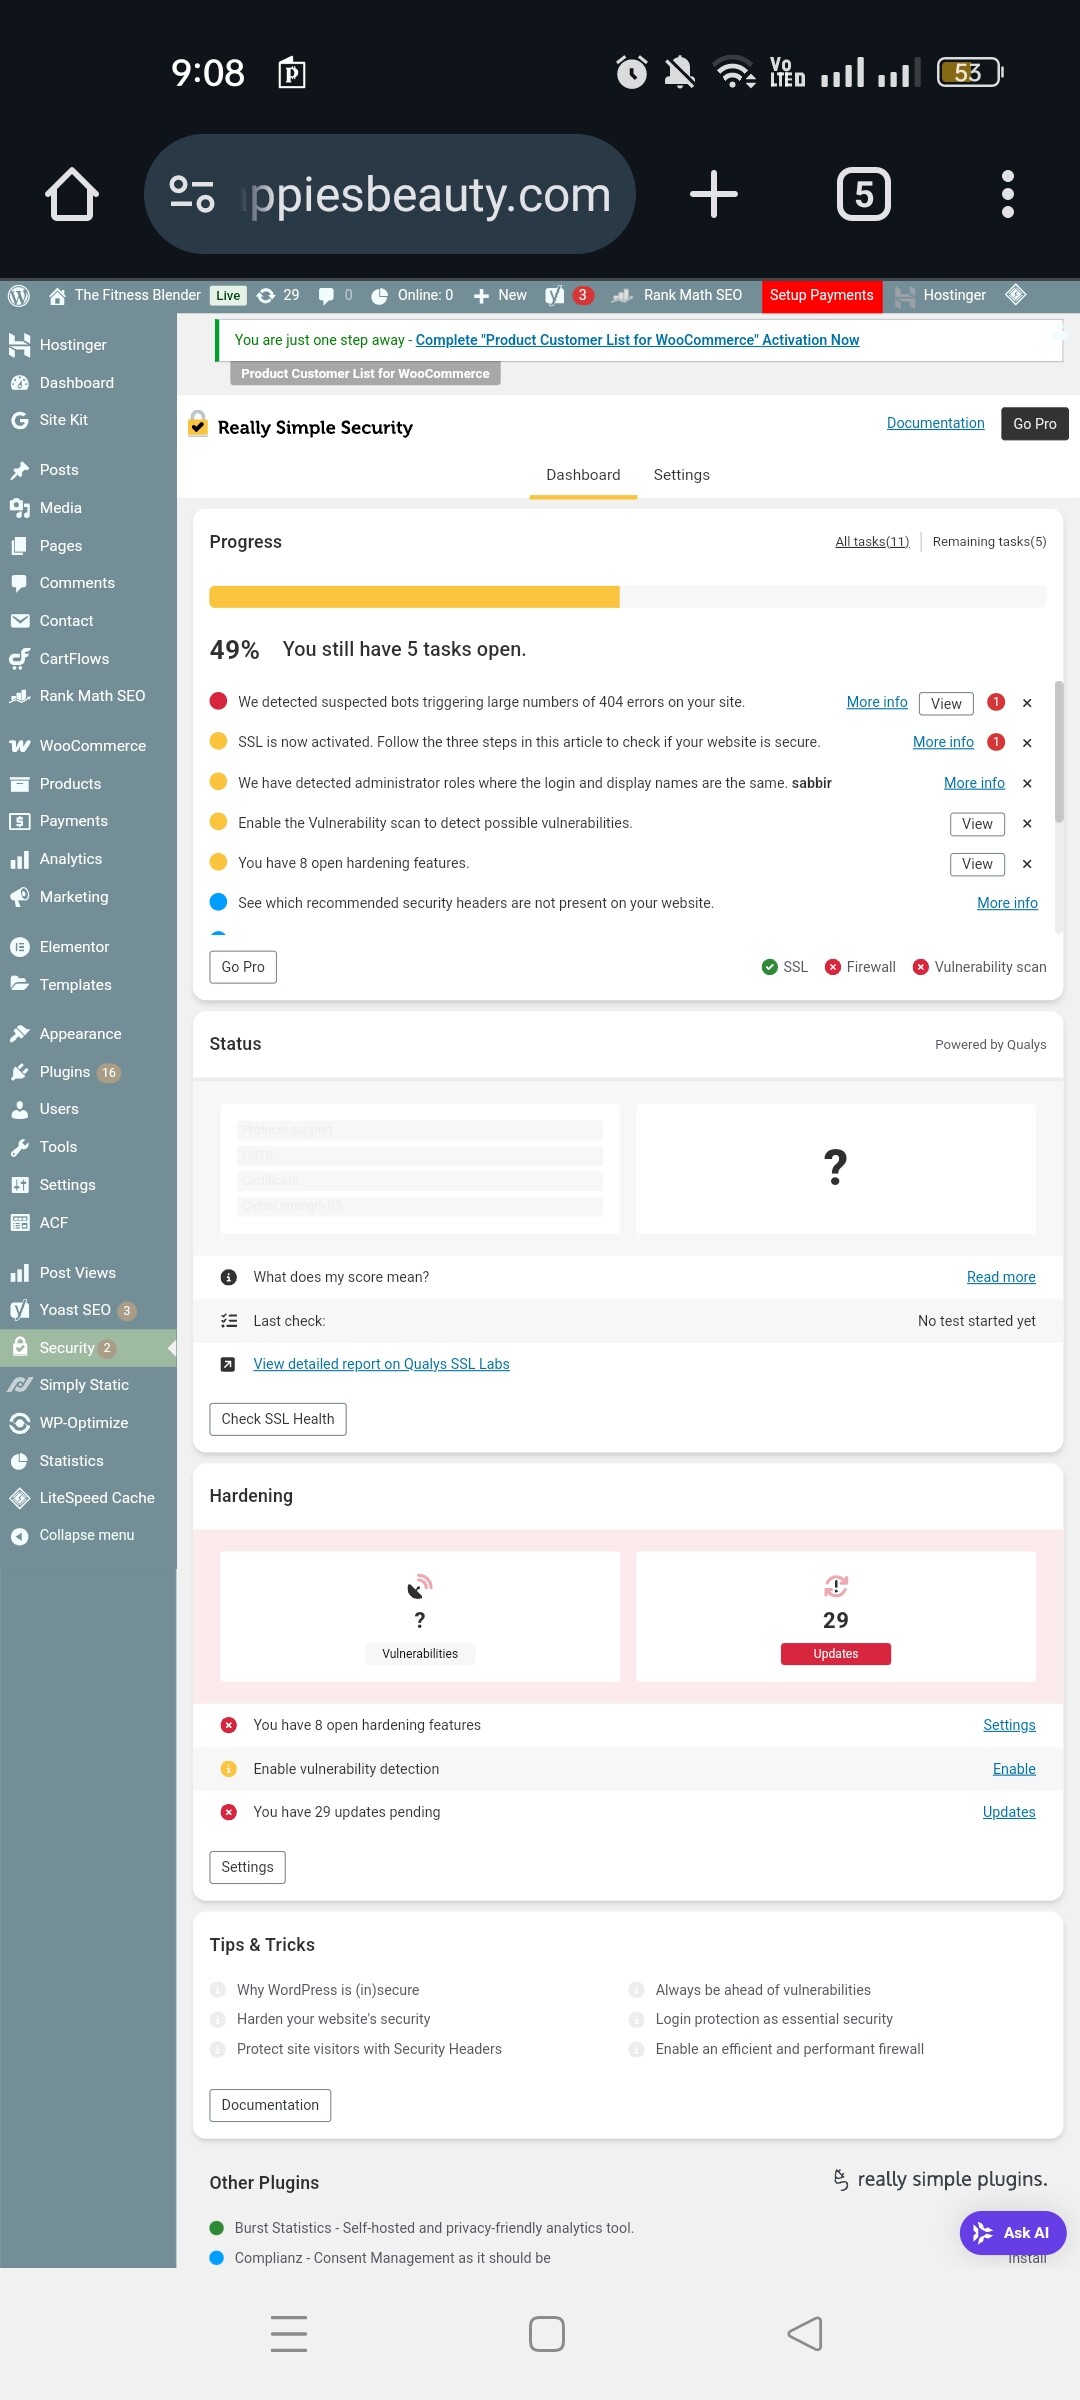The height and width of the screenshot is (2400, 1080).
Task: Click the Firewall status indicator
Action: (860, 967)
